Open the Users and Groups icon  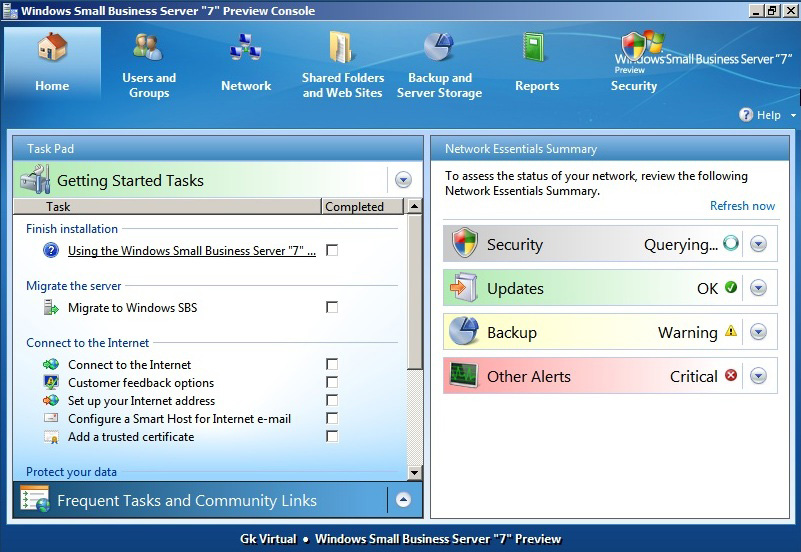(149, 48)
